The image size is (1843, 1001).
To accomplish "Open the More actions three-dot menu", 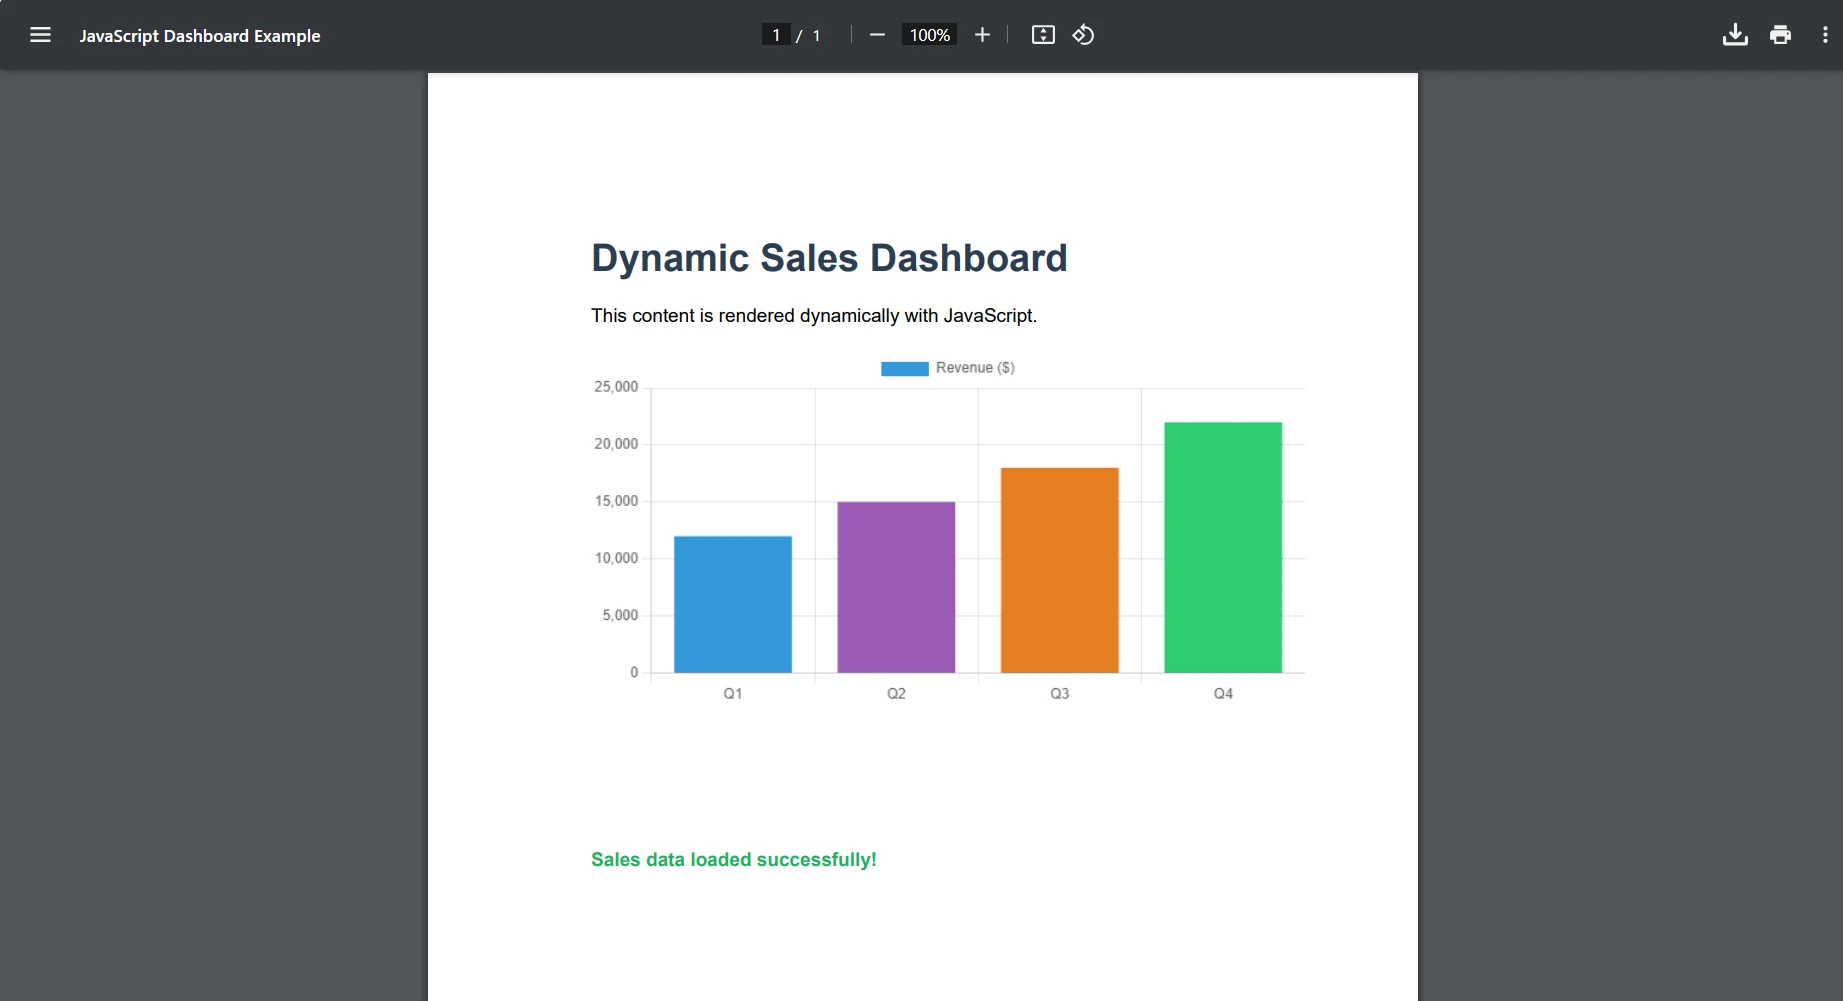I will (1825, 35).
